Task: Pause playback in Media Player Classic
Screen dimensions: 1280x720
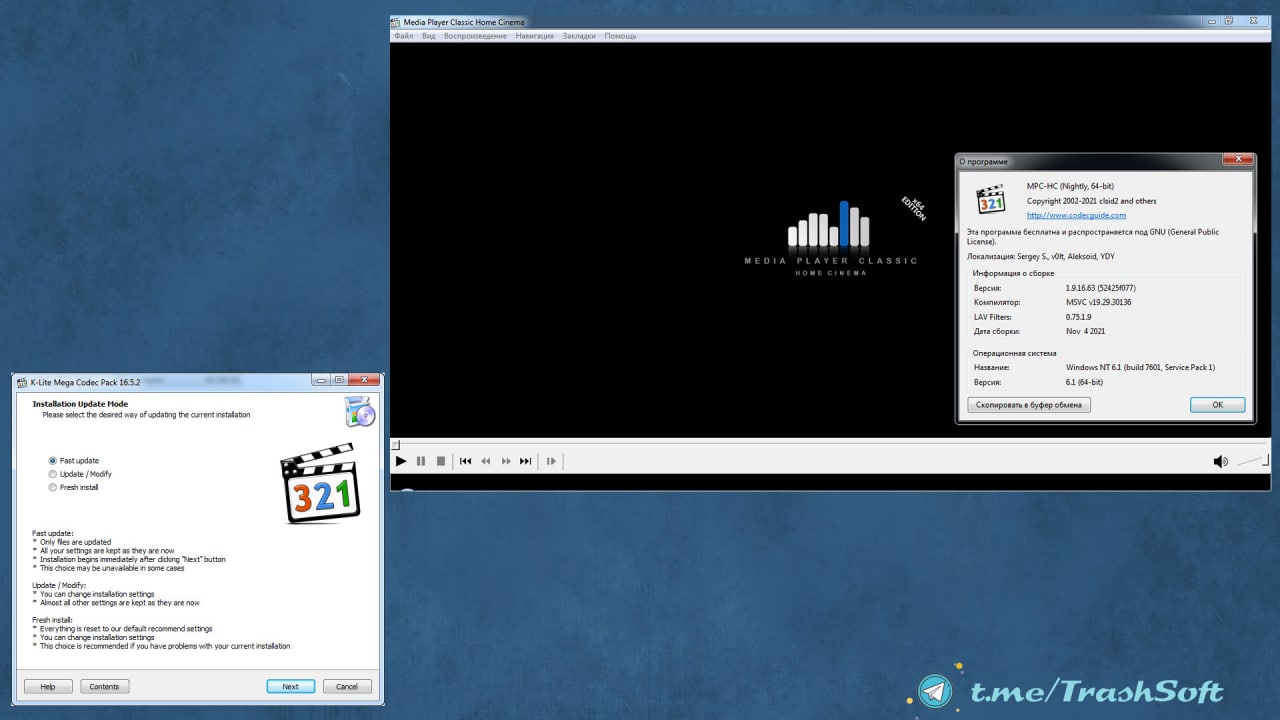Action: [x=421, y=461]
